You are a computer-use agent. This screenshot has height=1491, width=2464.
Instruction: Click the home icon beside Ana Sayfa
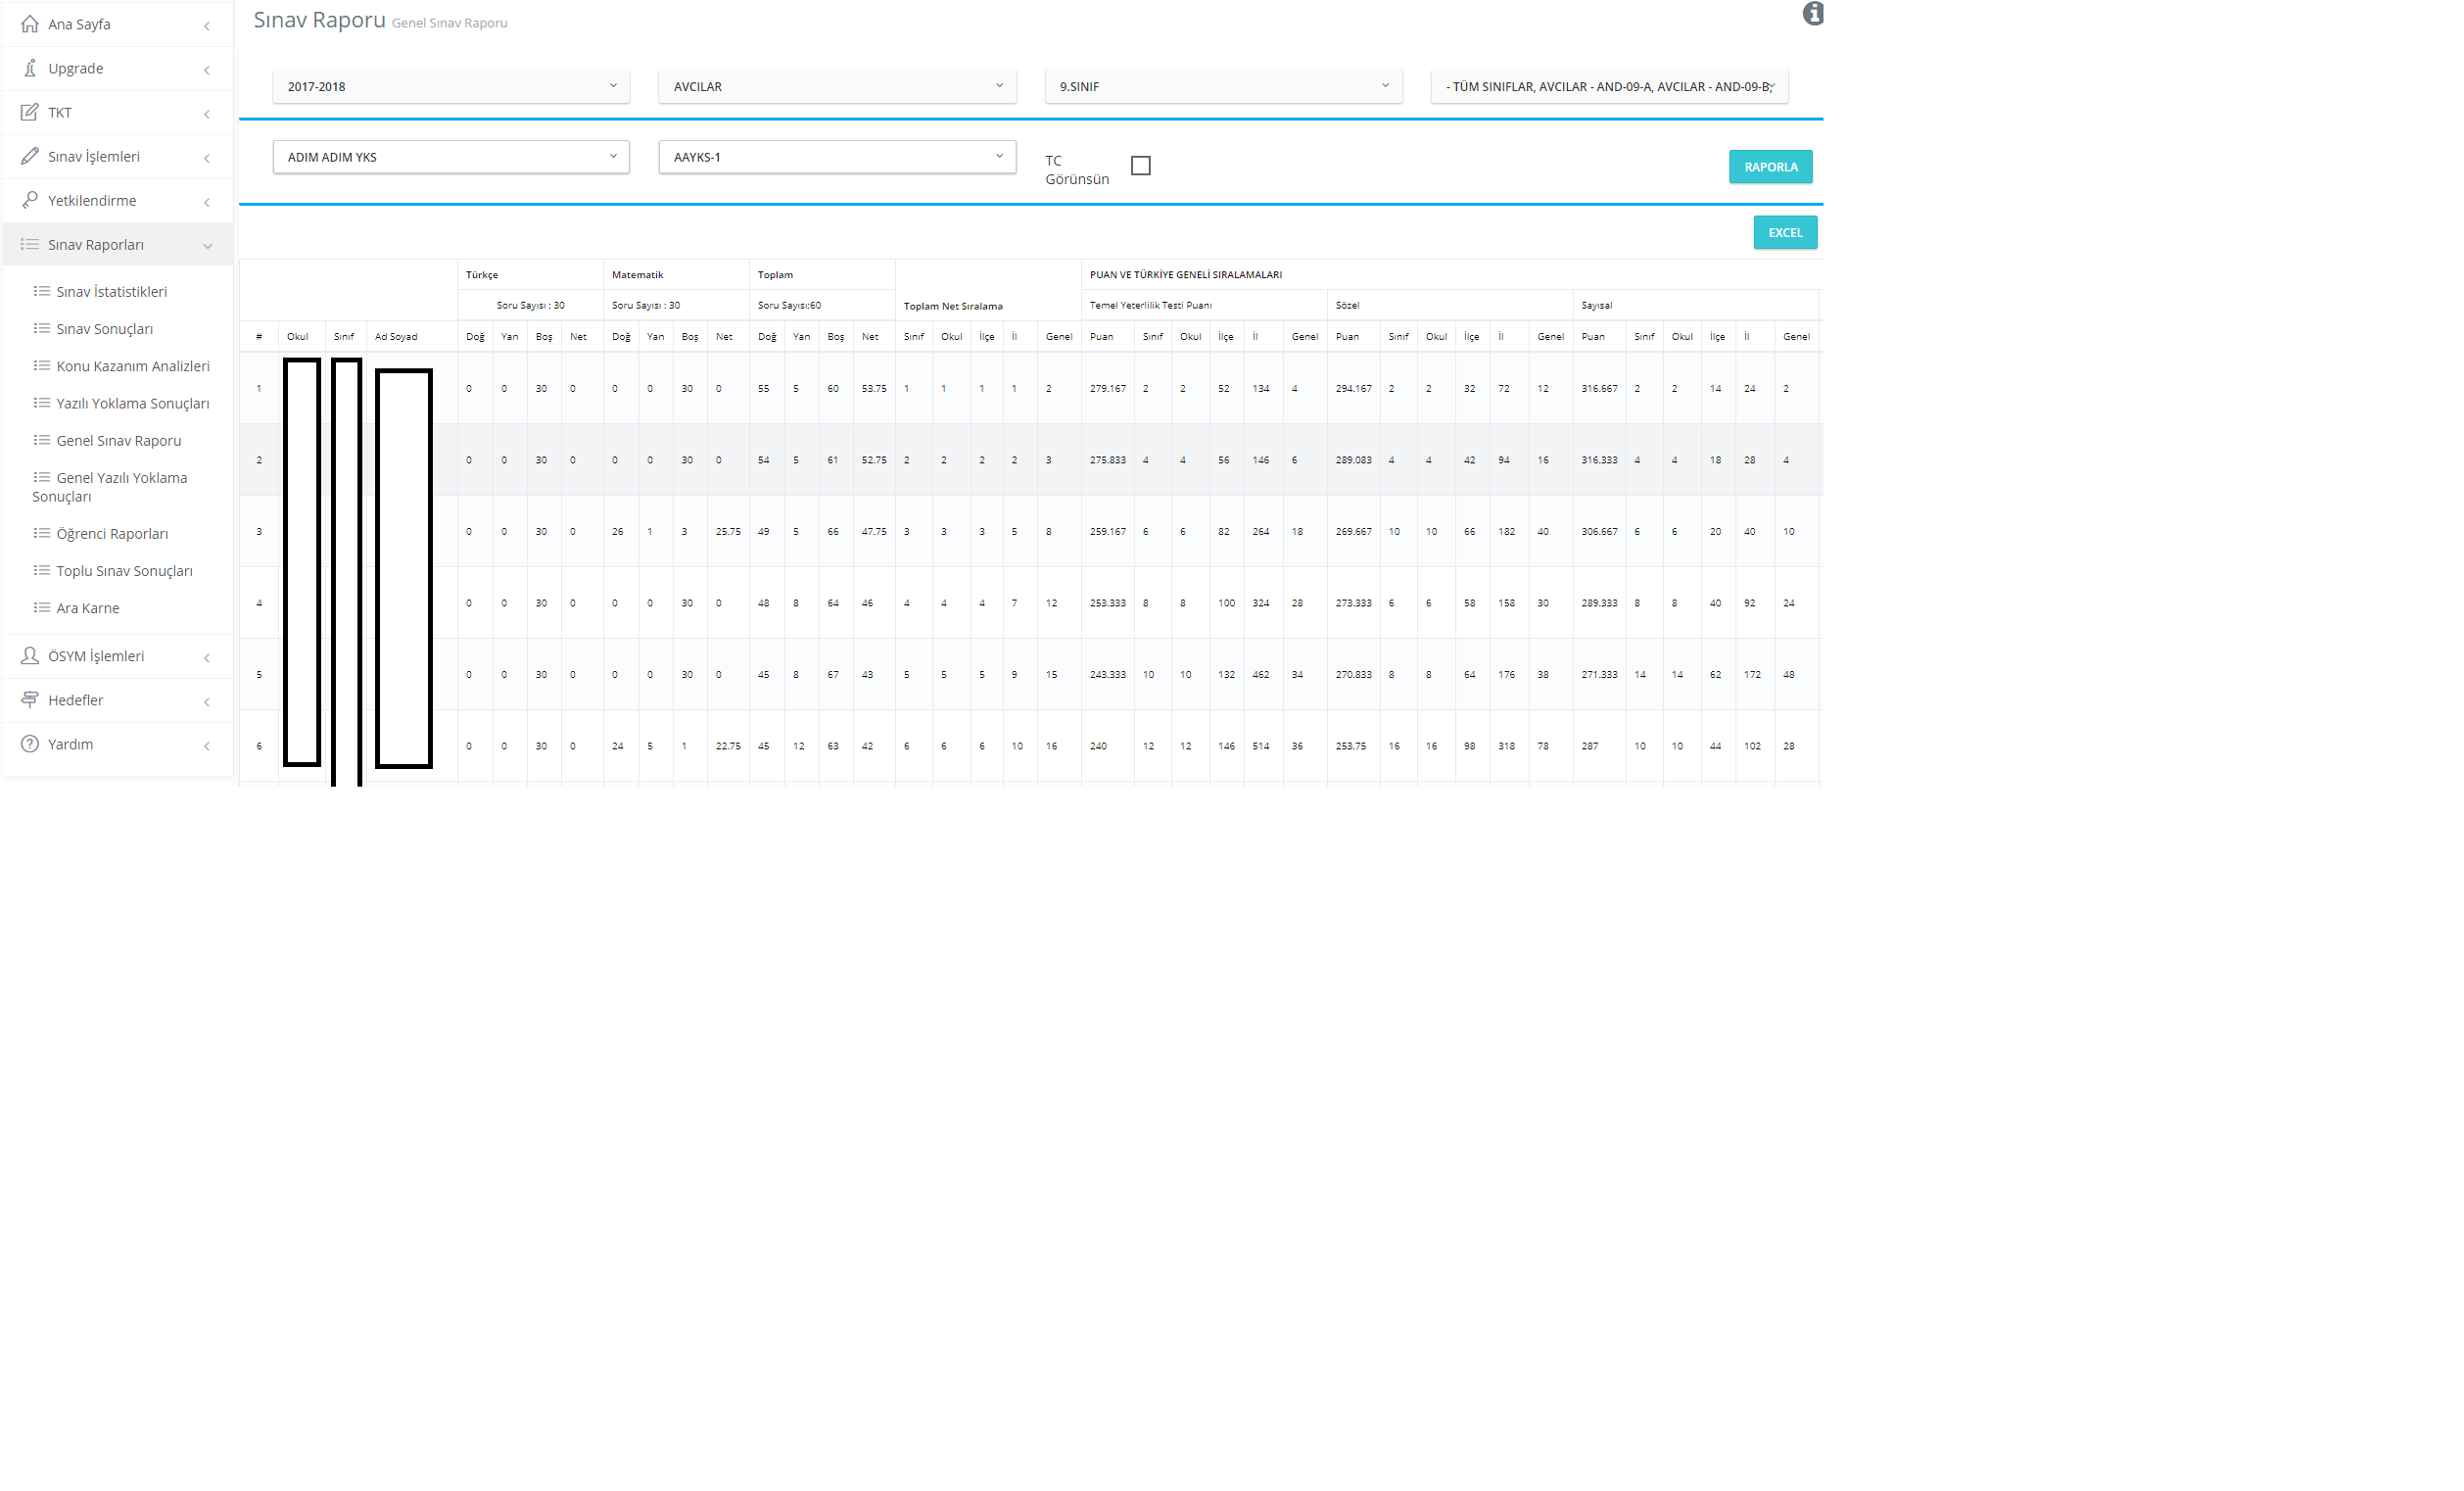pyautogui.click(x=30, y=24)
